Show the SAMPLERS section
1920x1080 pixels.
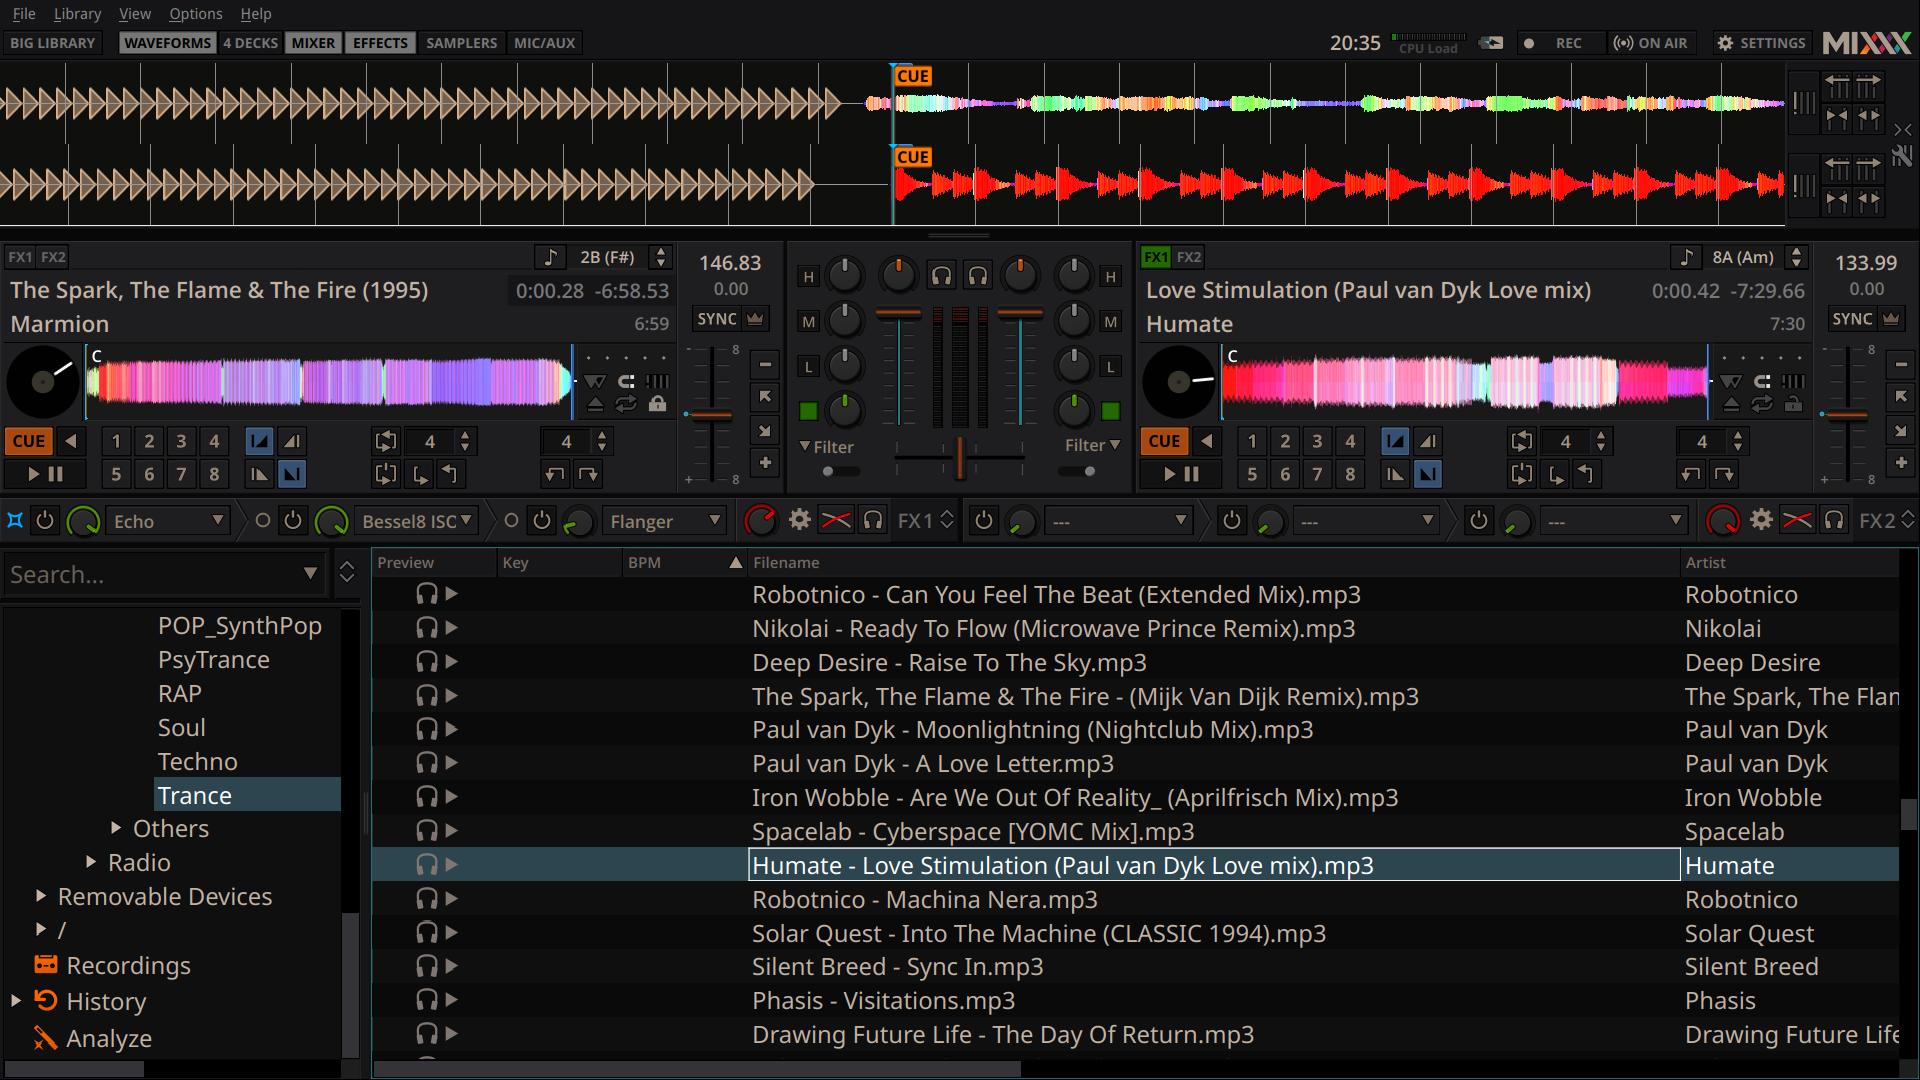pos(461,43)
